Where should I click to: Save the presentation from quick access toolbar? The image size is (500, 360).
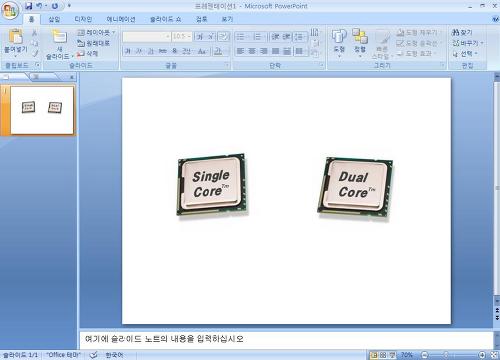point(29,6)
